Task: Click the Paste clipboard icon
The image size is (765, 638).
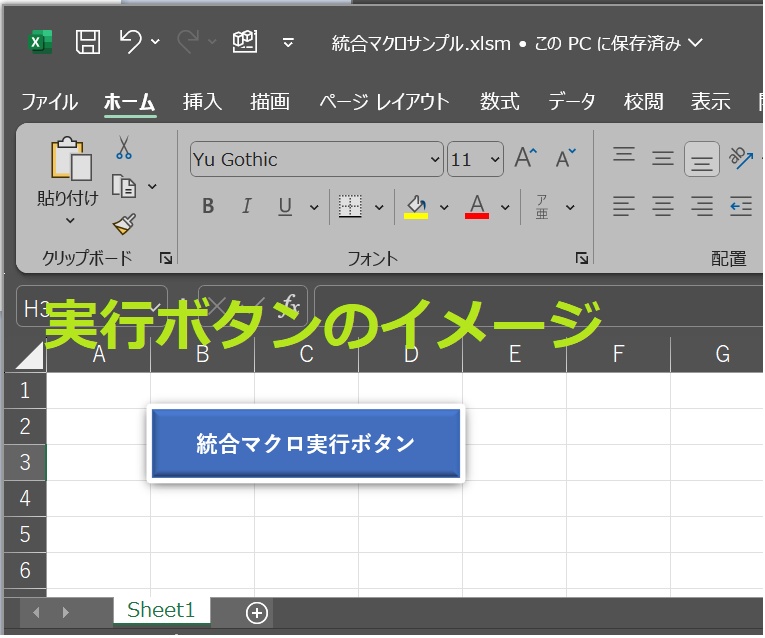Action: [x=71, y=159]
